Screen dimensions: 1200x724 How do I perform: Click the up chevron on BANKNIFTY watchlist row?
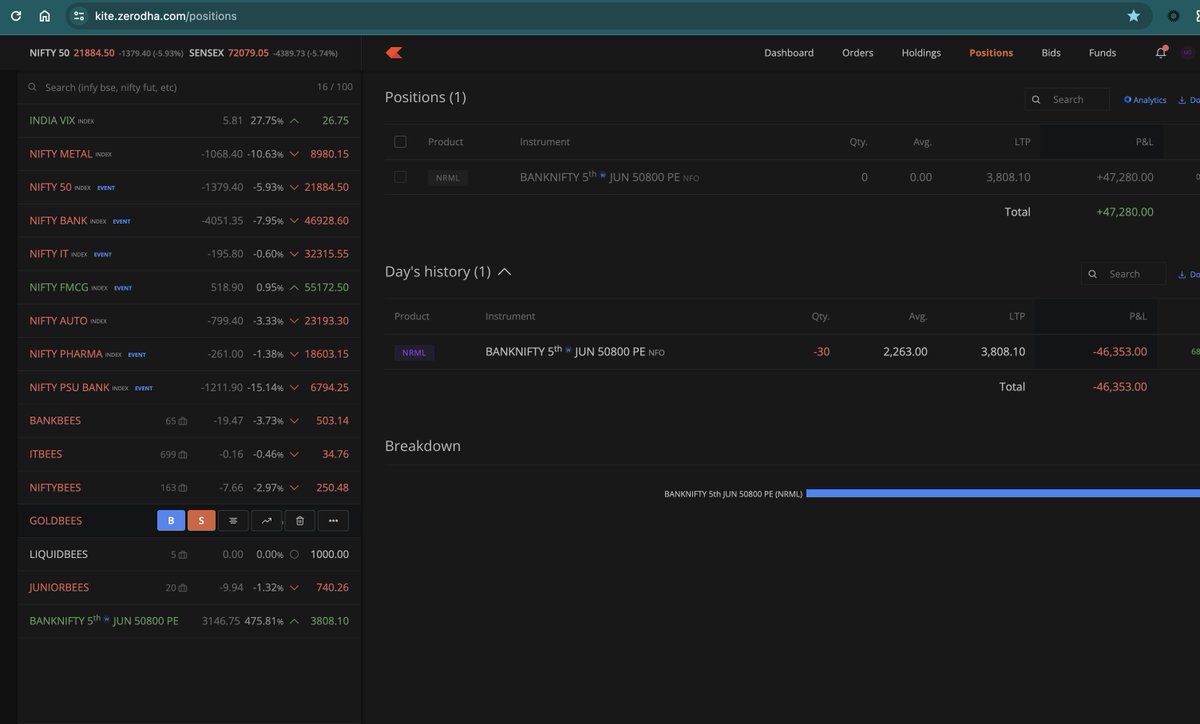click(x=294, y=621)
